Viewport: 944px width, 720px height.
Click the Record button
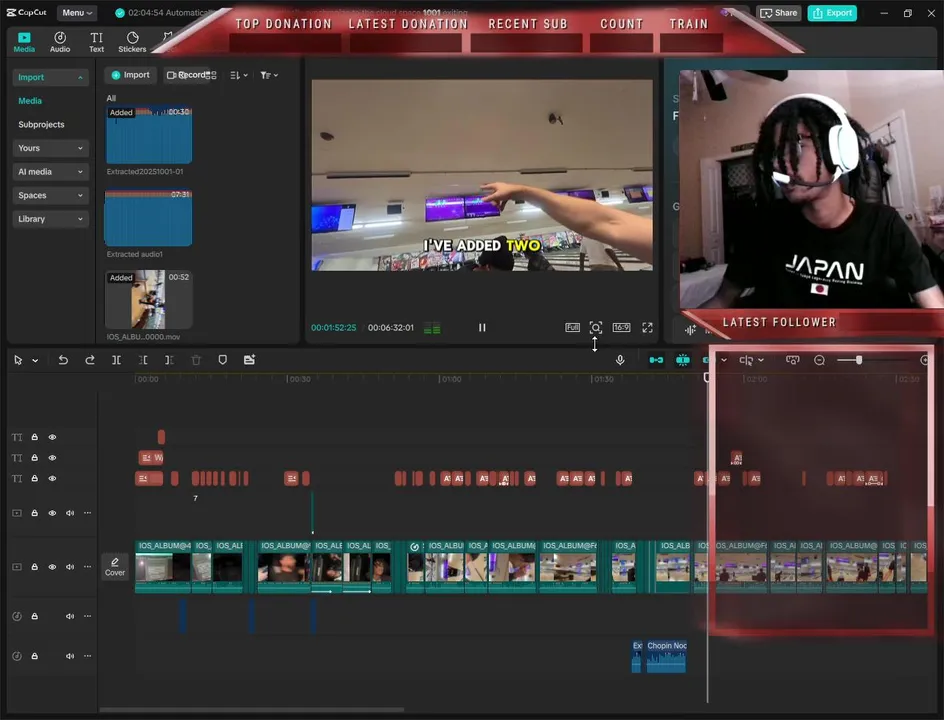[x=188, y=75]
